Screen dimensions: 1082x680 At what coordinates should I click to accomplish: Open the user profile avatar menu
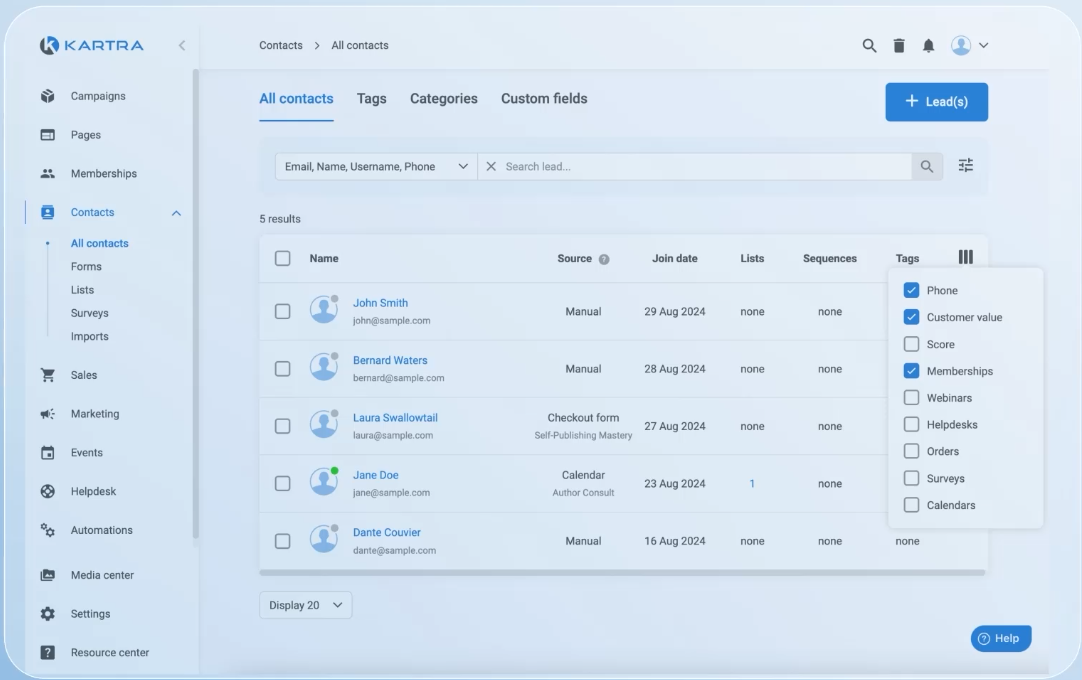click(x=961, y=46)
